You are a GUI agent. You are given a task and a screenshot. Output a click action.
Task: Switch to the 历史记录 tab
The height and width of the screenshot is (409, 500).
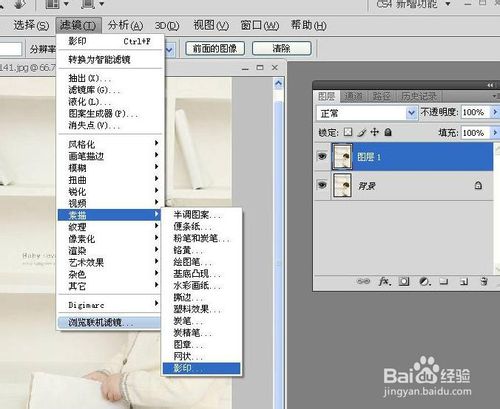tap(419, 96)
